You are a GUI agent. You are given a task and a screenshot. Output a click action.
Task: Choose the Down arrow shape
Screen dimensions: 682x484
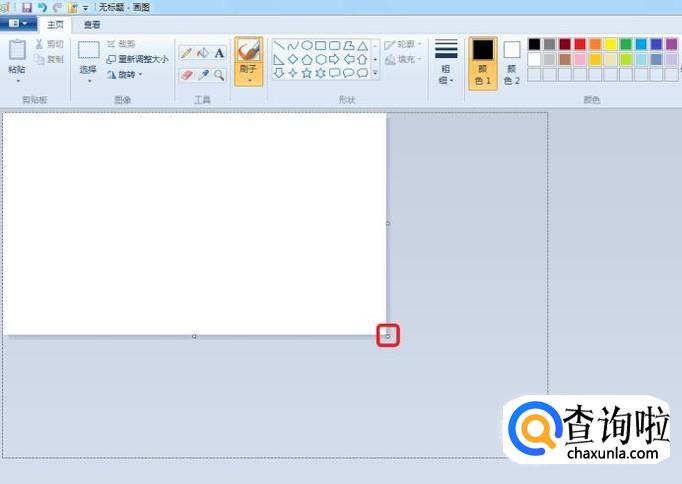(x=279, y=73)
